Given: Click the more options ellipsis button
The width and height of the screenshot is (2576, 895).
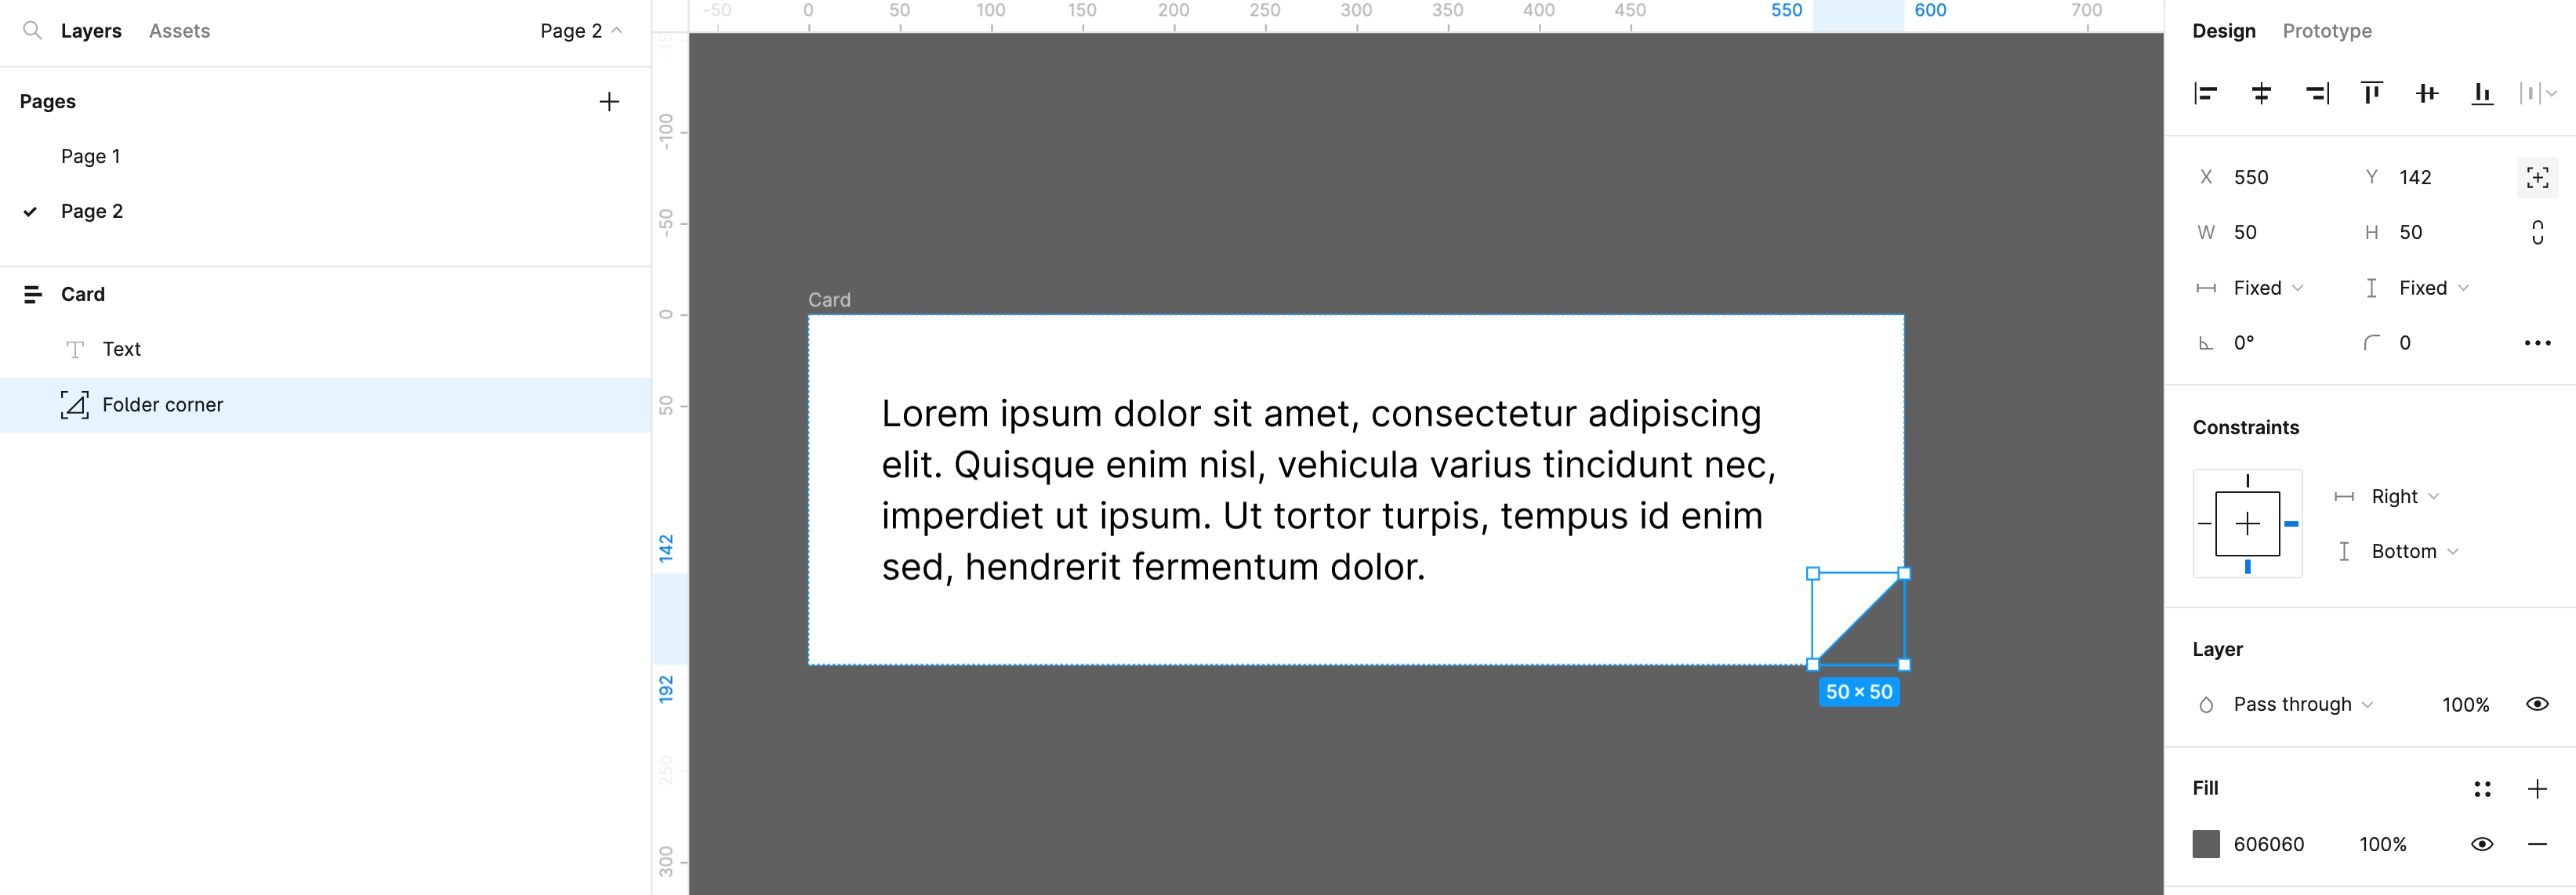Looking at the screenshot, I should pos(2537,342).
